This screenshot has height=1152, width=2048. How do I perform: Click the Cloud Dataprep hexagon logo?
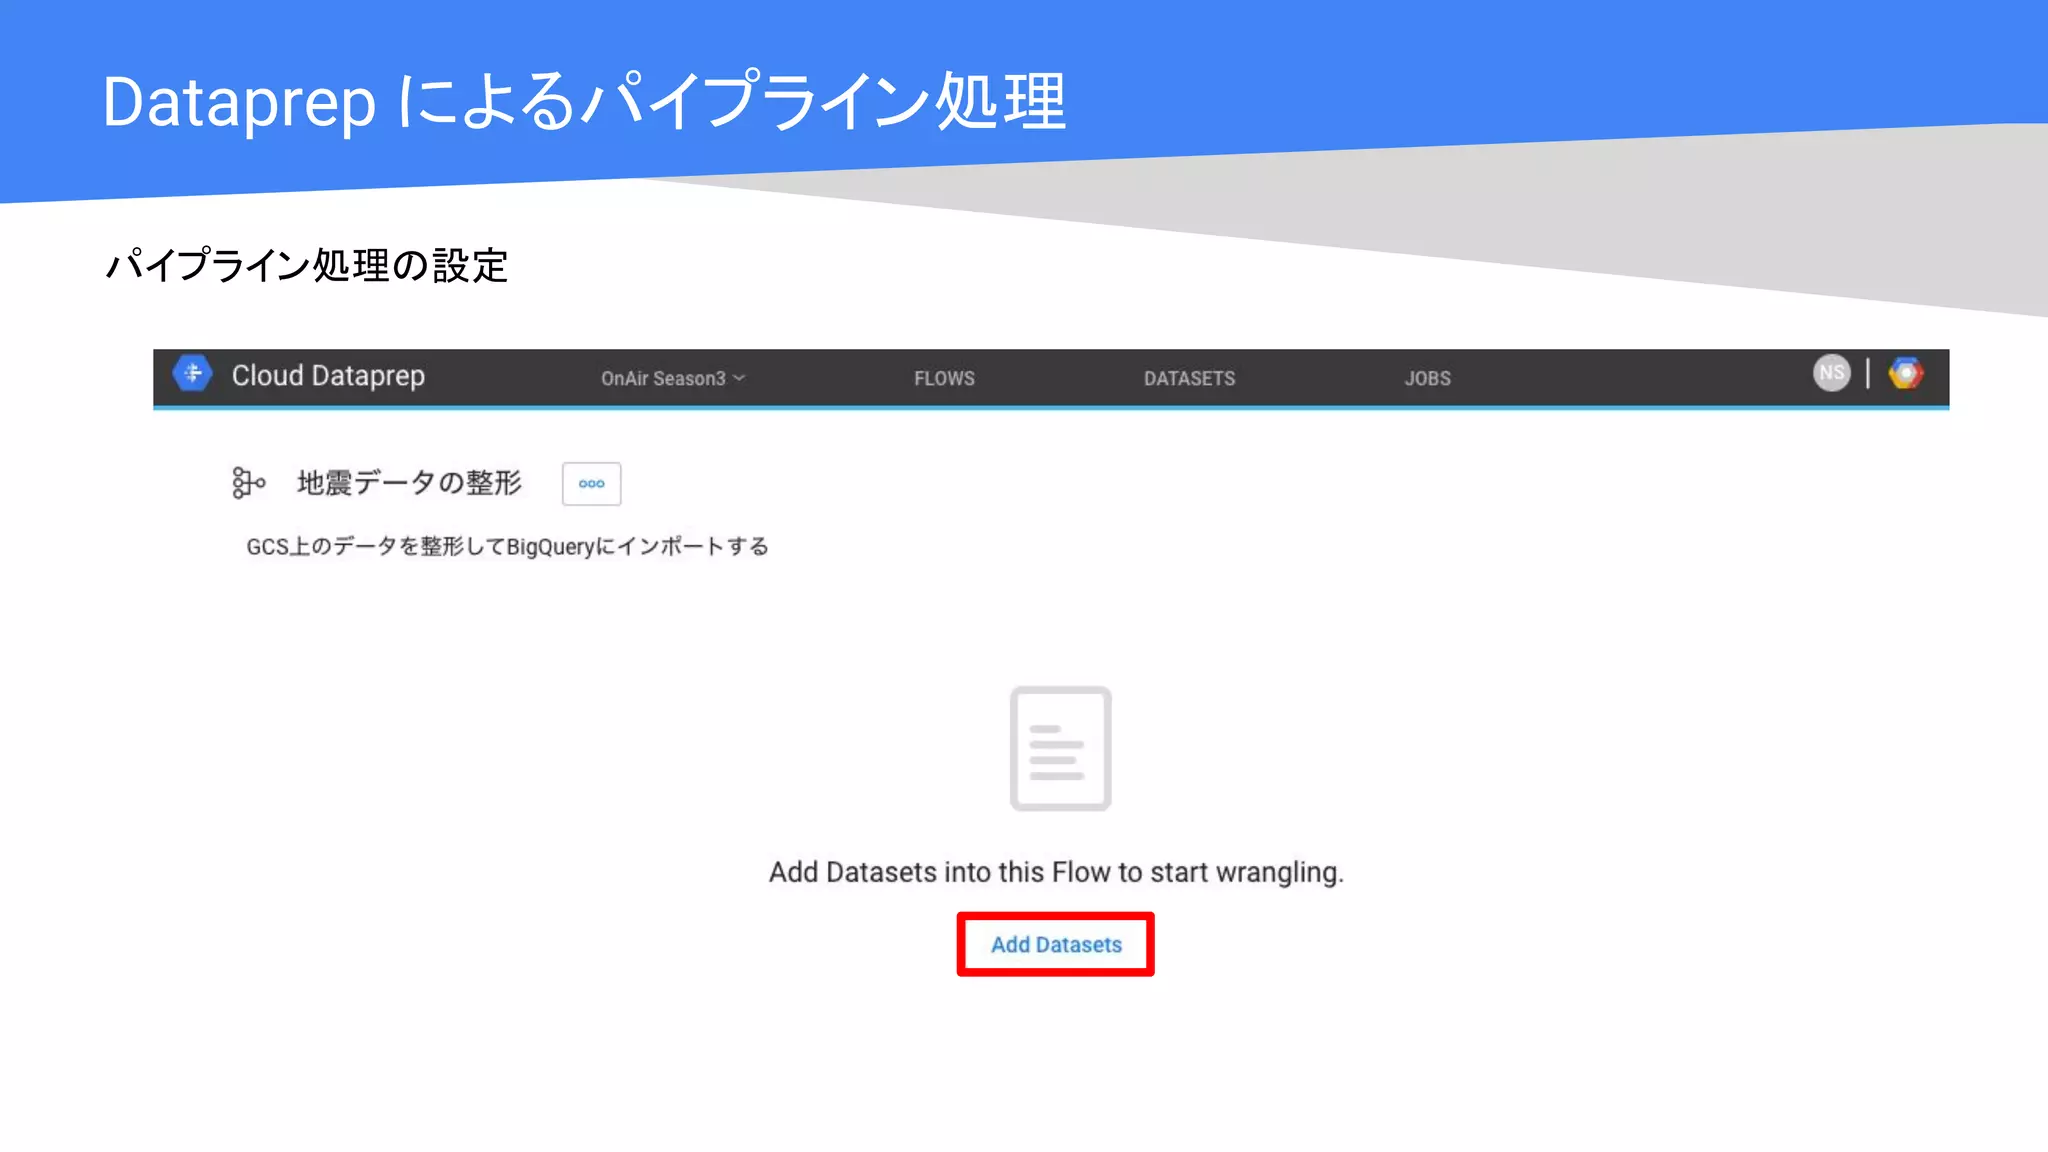click(192, 374)
